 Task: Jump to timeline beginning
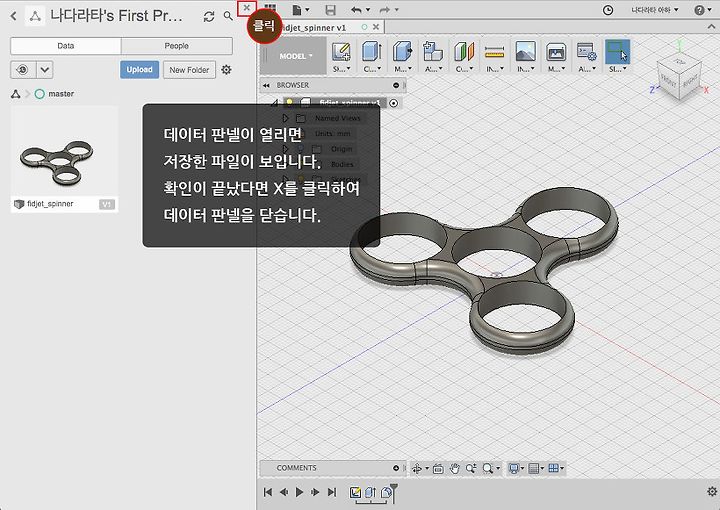[x=267, y=492]
